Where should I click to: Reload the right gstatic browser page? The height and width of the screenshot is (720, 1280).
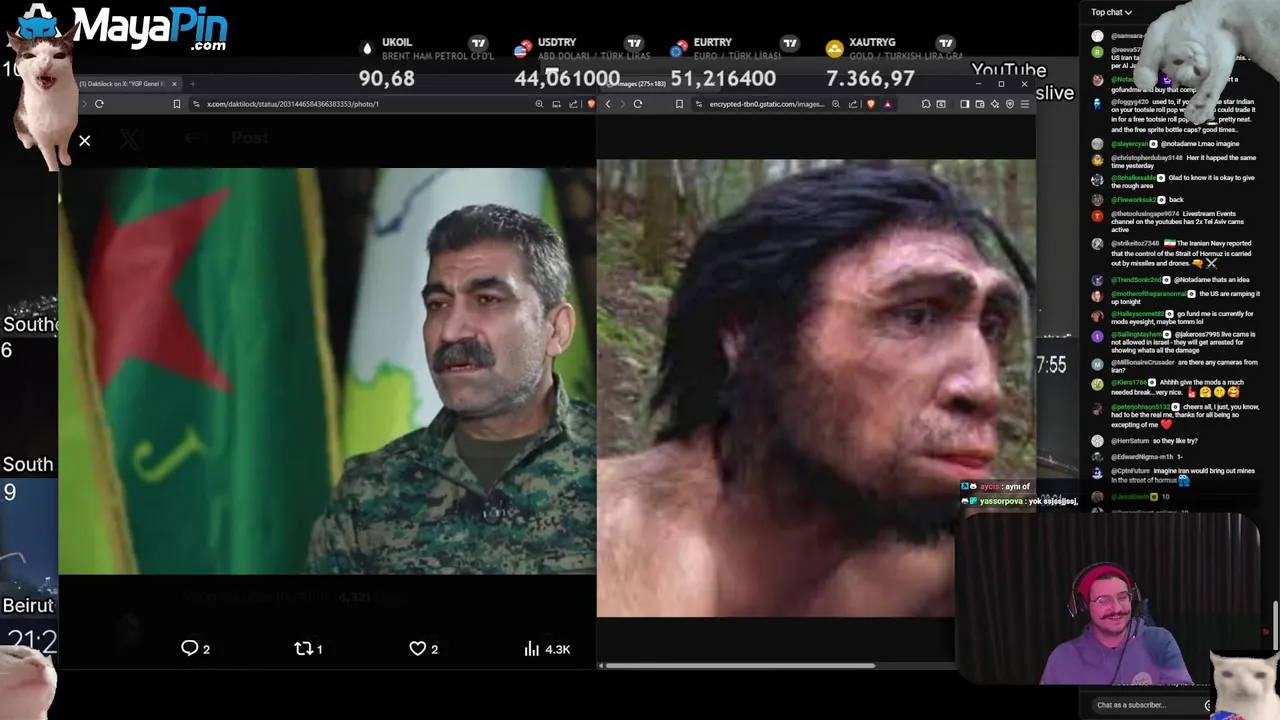638,104
